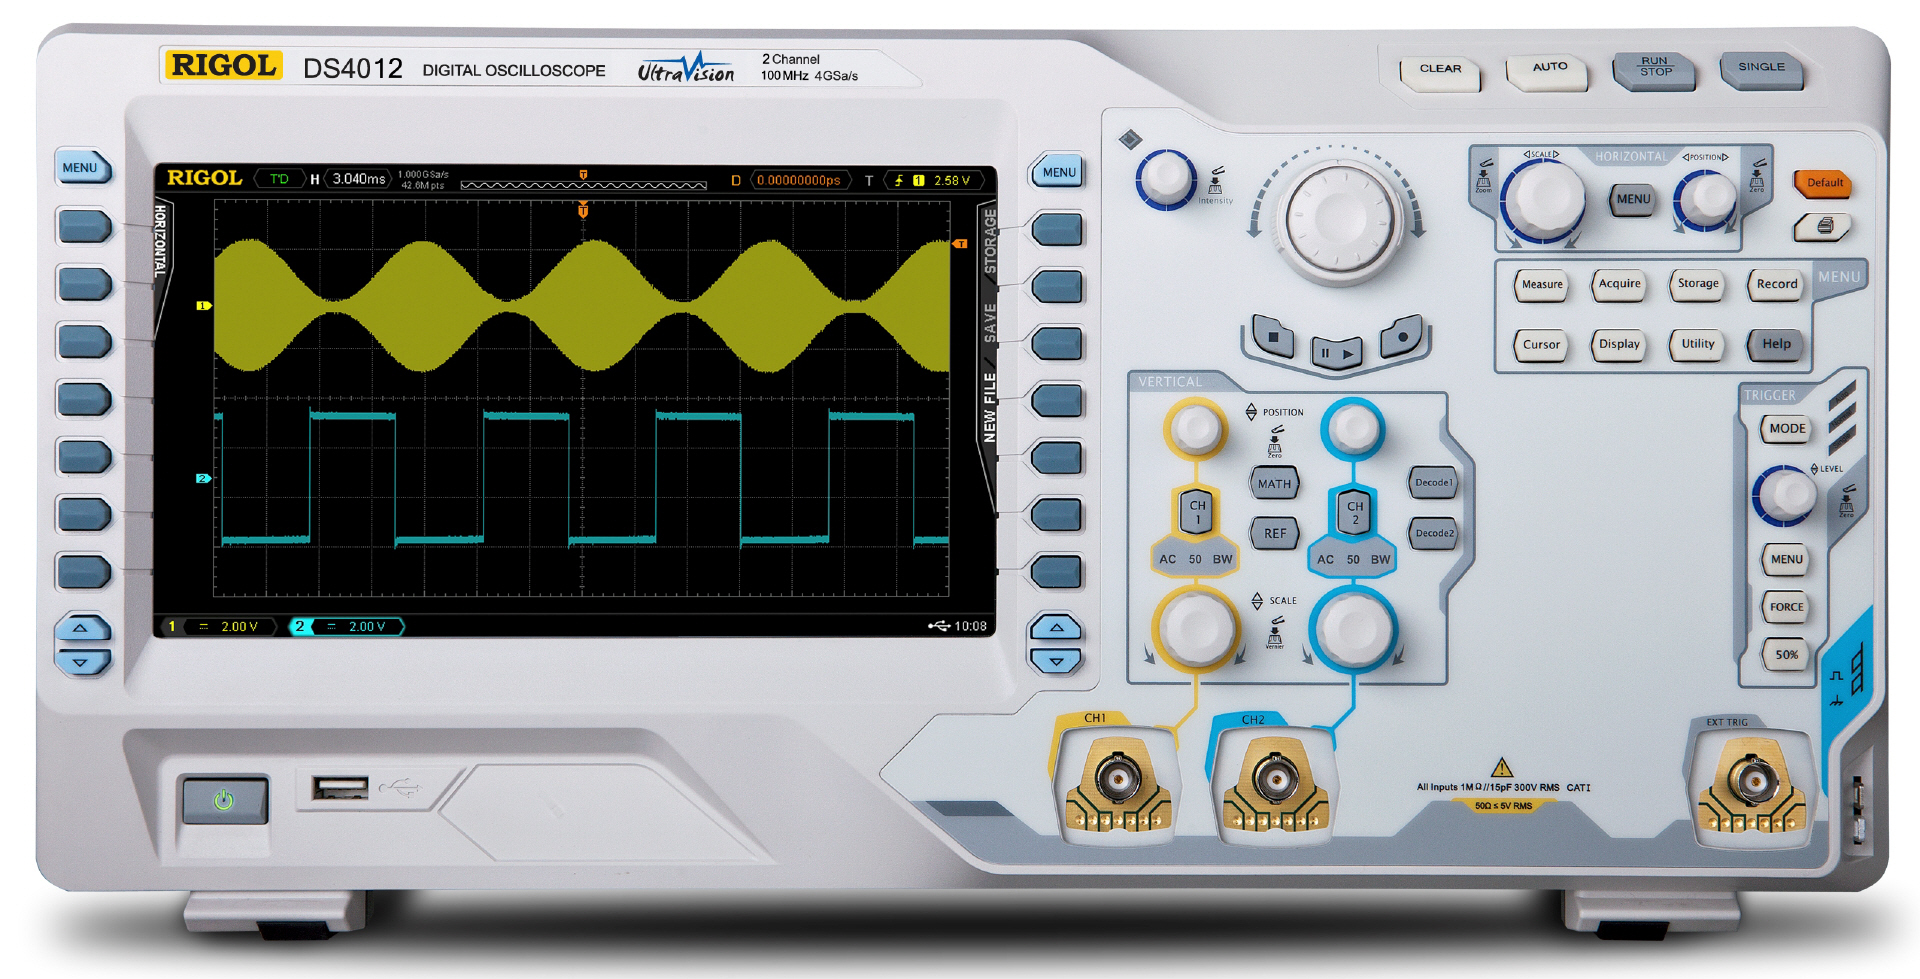Click the round record dot button
Image resolution: width=1920 pixels, height=979 pixels.
tap(1402, 337)
